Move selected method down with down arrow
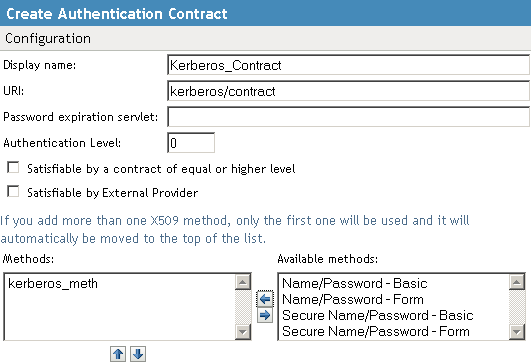The image size is (531, 362). point(138,354)
